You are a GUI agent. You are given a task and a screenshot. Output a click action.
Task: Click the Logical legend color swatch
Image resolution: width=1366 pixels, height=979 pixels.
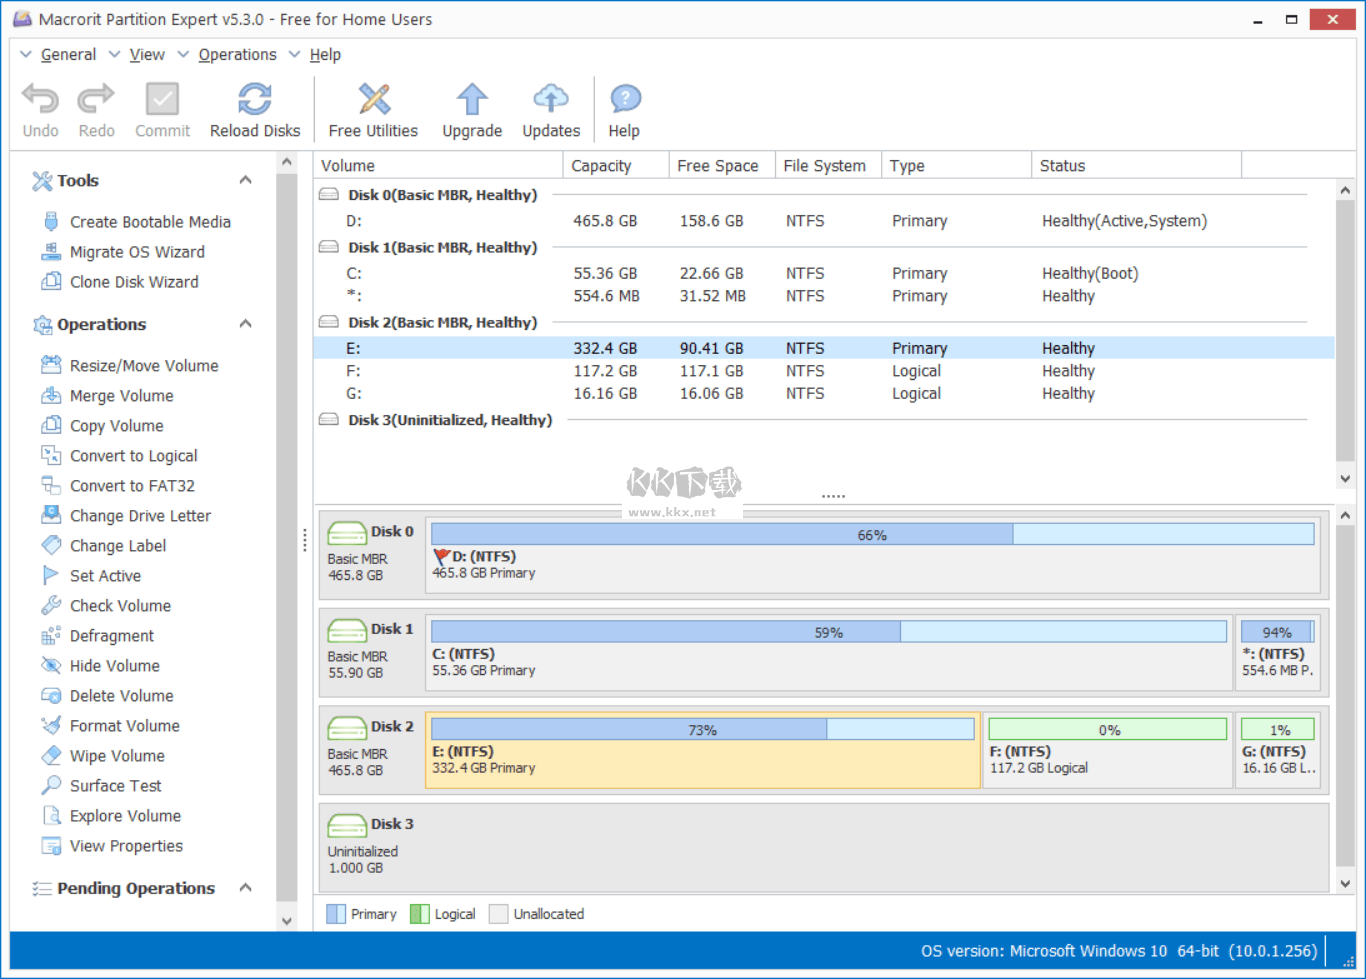tap(420, 914)
